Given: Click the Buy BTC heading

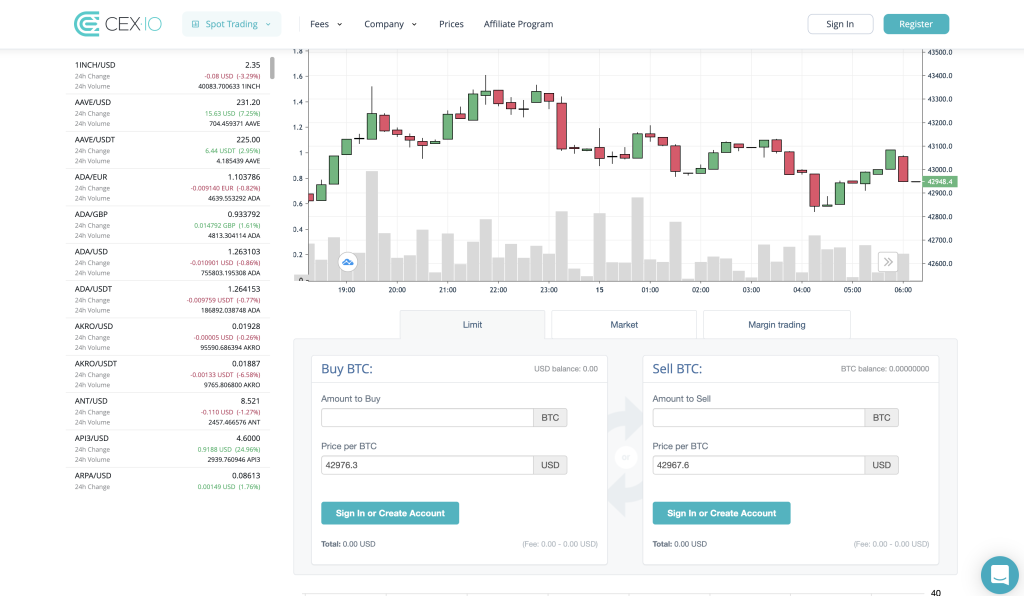Looking at the screenshot, I should (x=347, y=369).
